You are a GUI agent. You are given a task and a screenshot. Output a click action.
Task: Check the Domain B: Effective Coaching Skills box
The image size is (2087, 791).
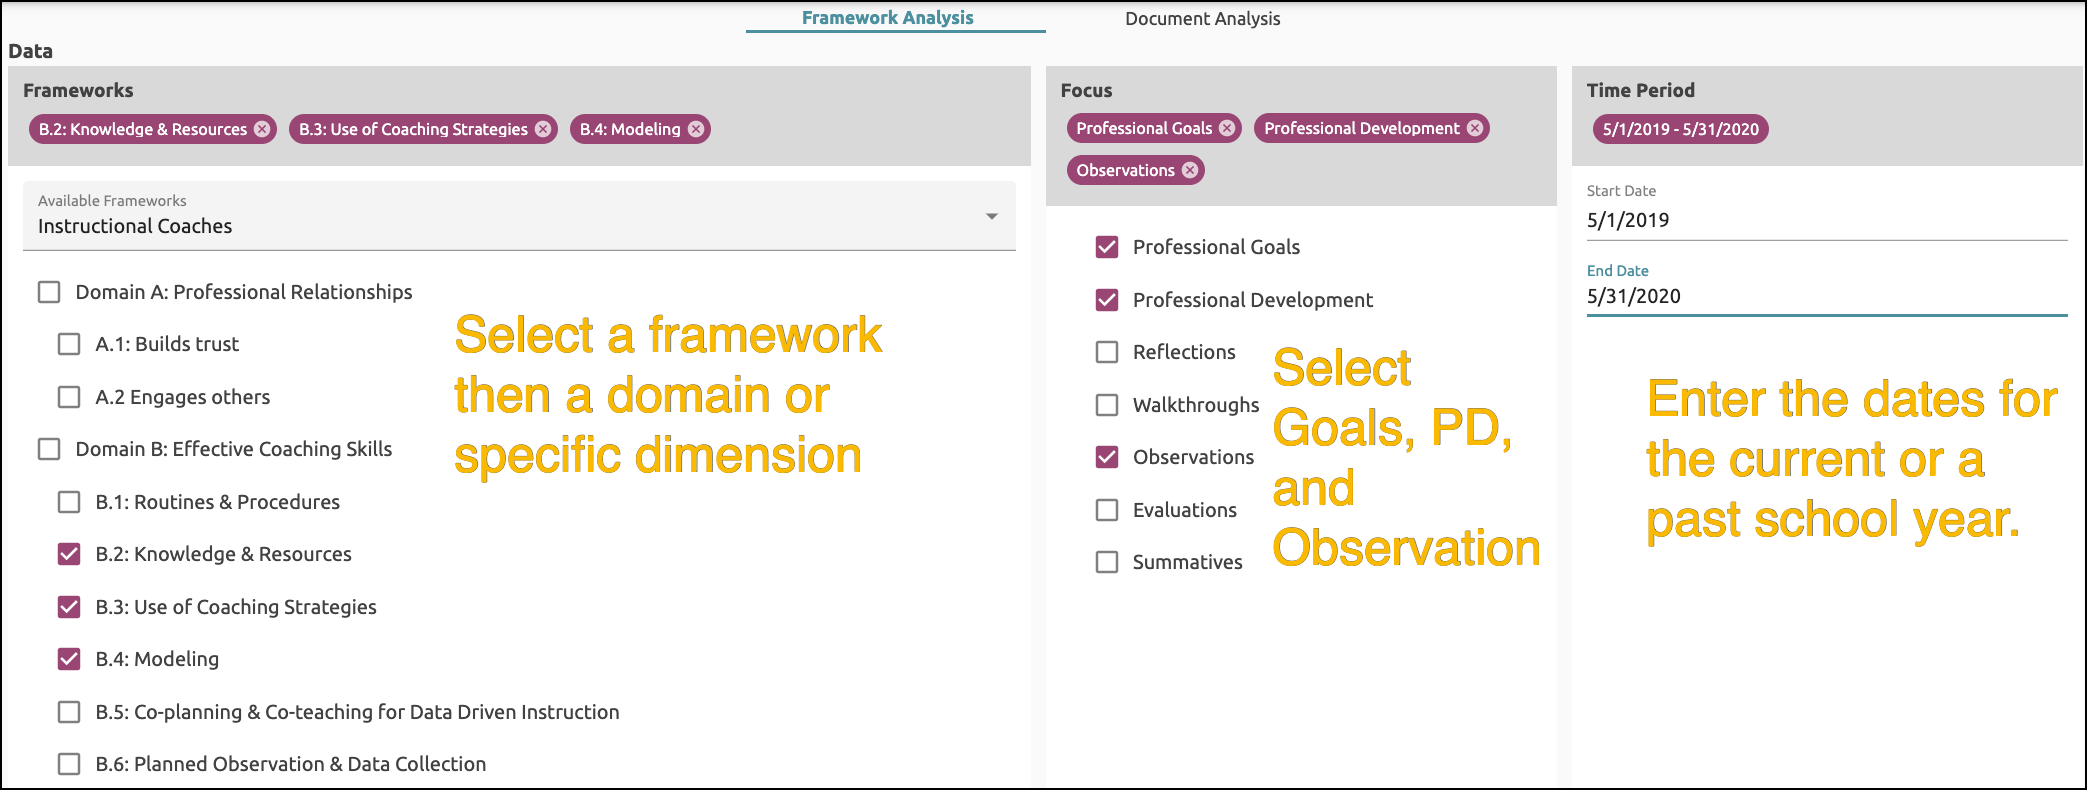[x=49, y=449]
